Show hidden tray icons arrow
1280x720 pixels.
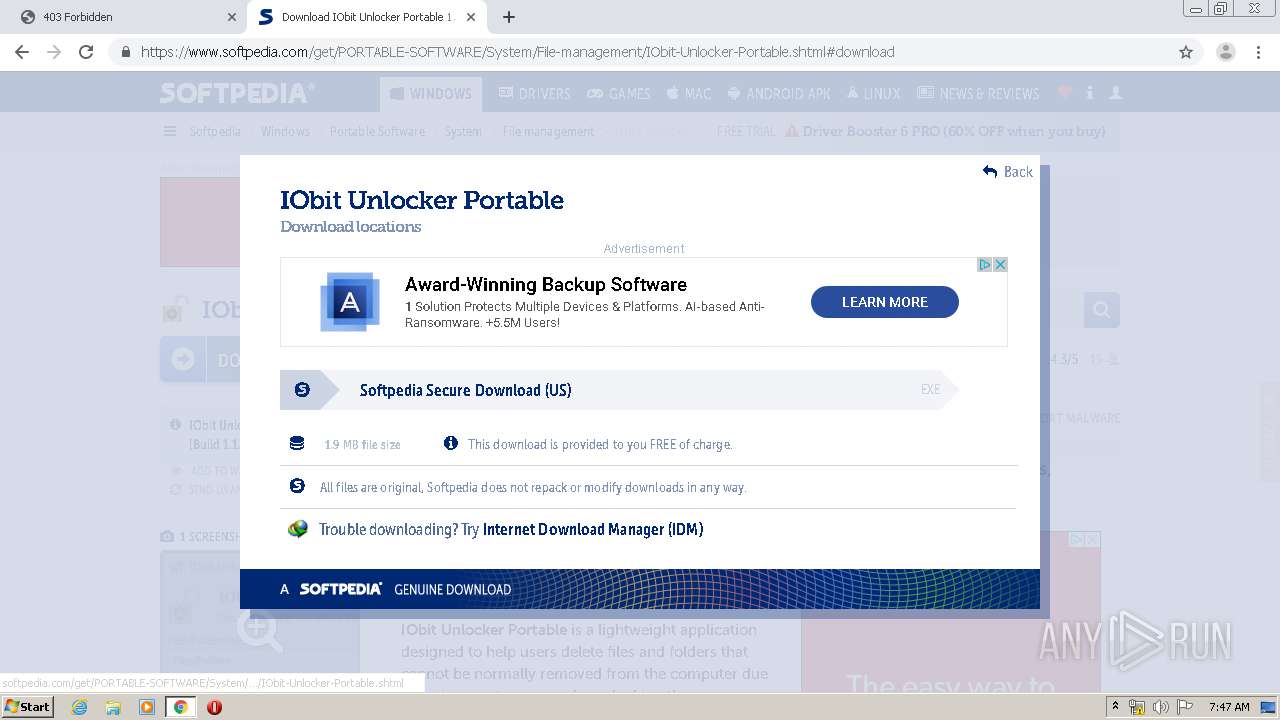tap(1115, 707)
